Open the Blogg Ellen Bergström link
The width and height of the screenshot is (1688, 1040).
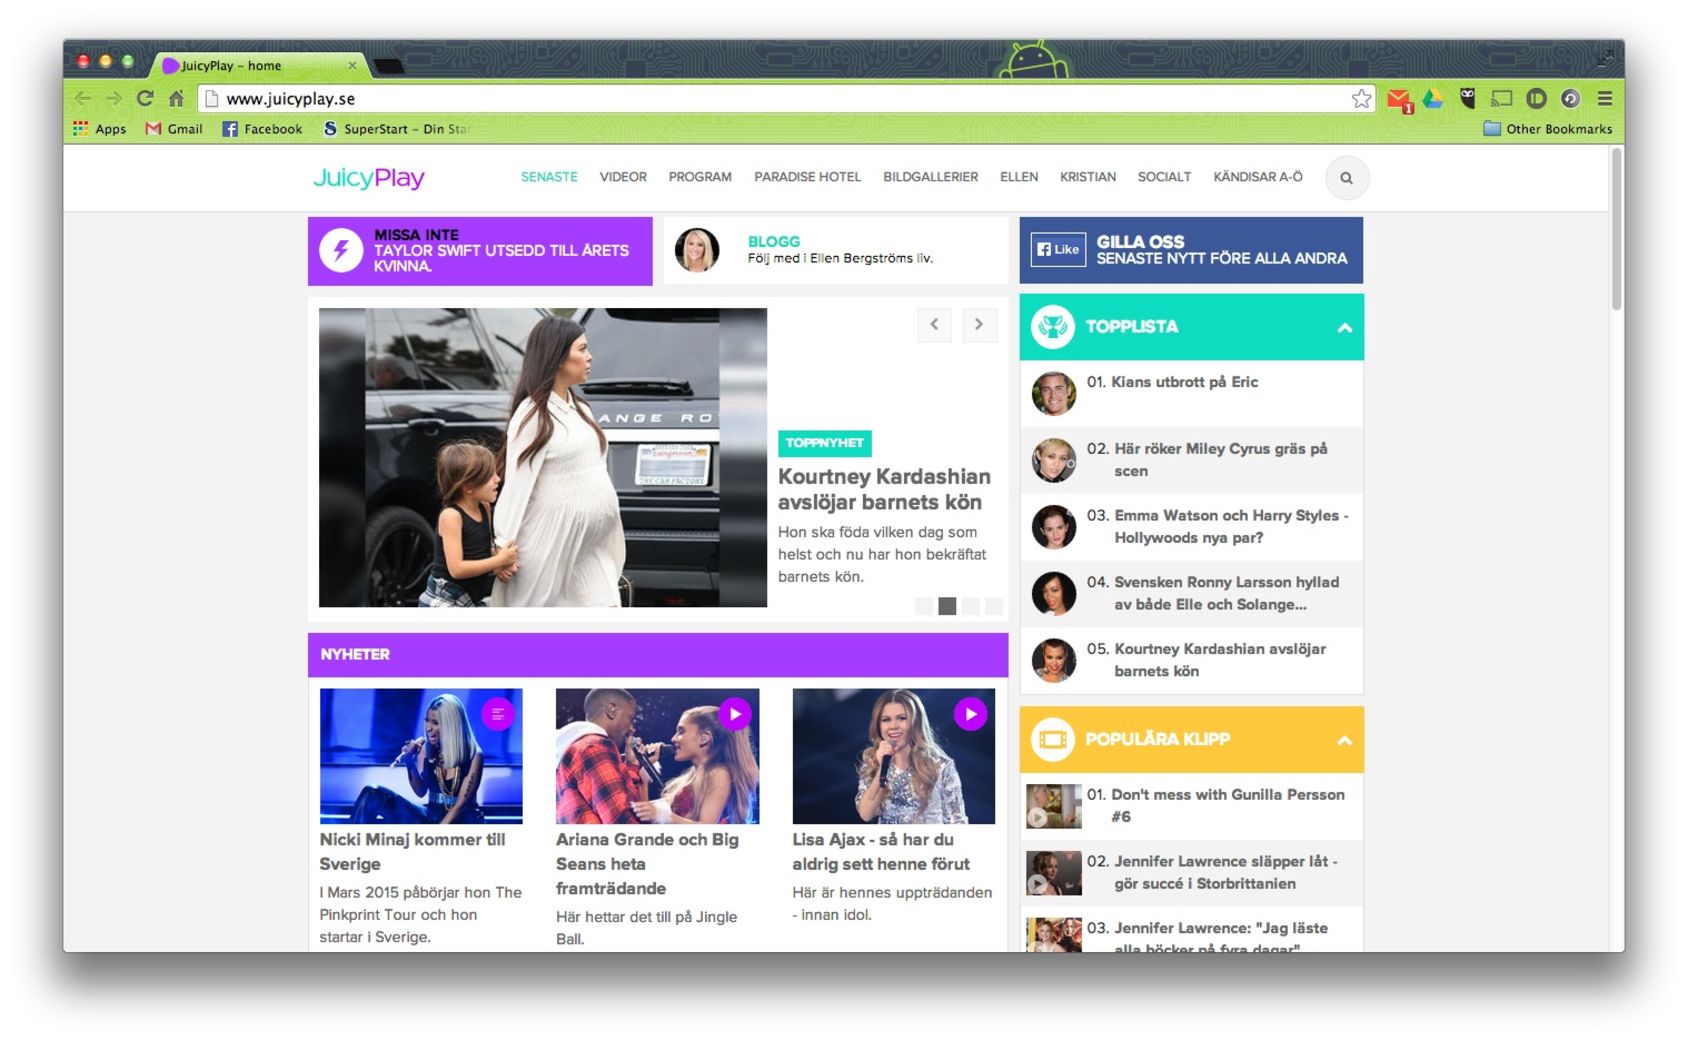point(835,250)
